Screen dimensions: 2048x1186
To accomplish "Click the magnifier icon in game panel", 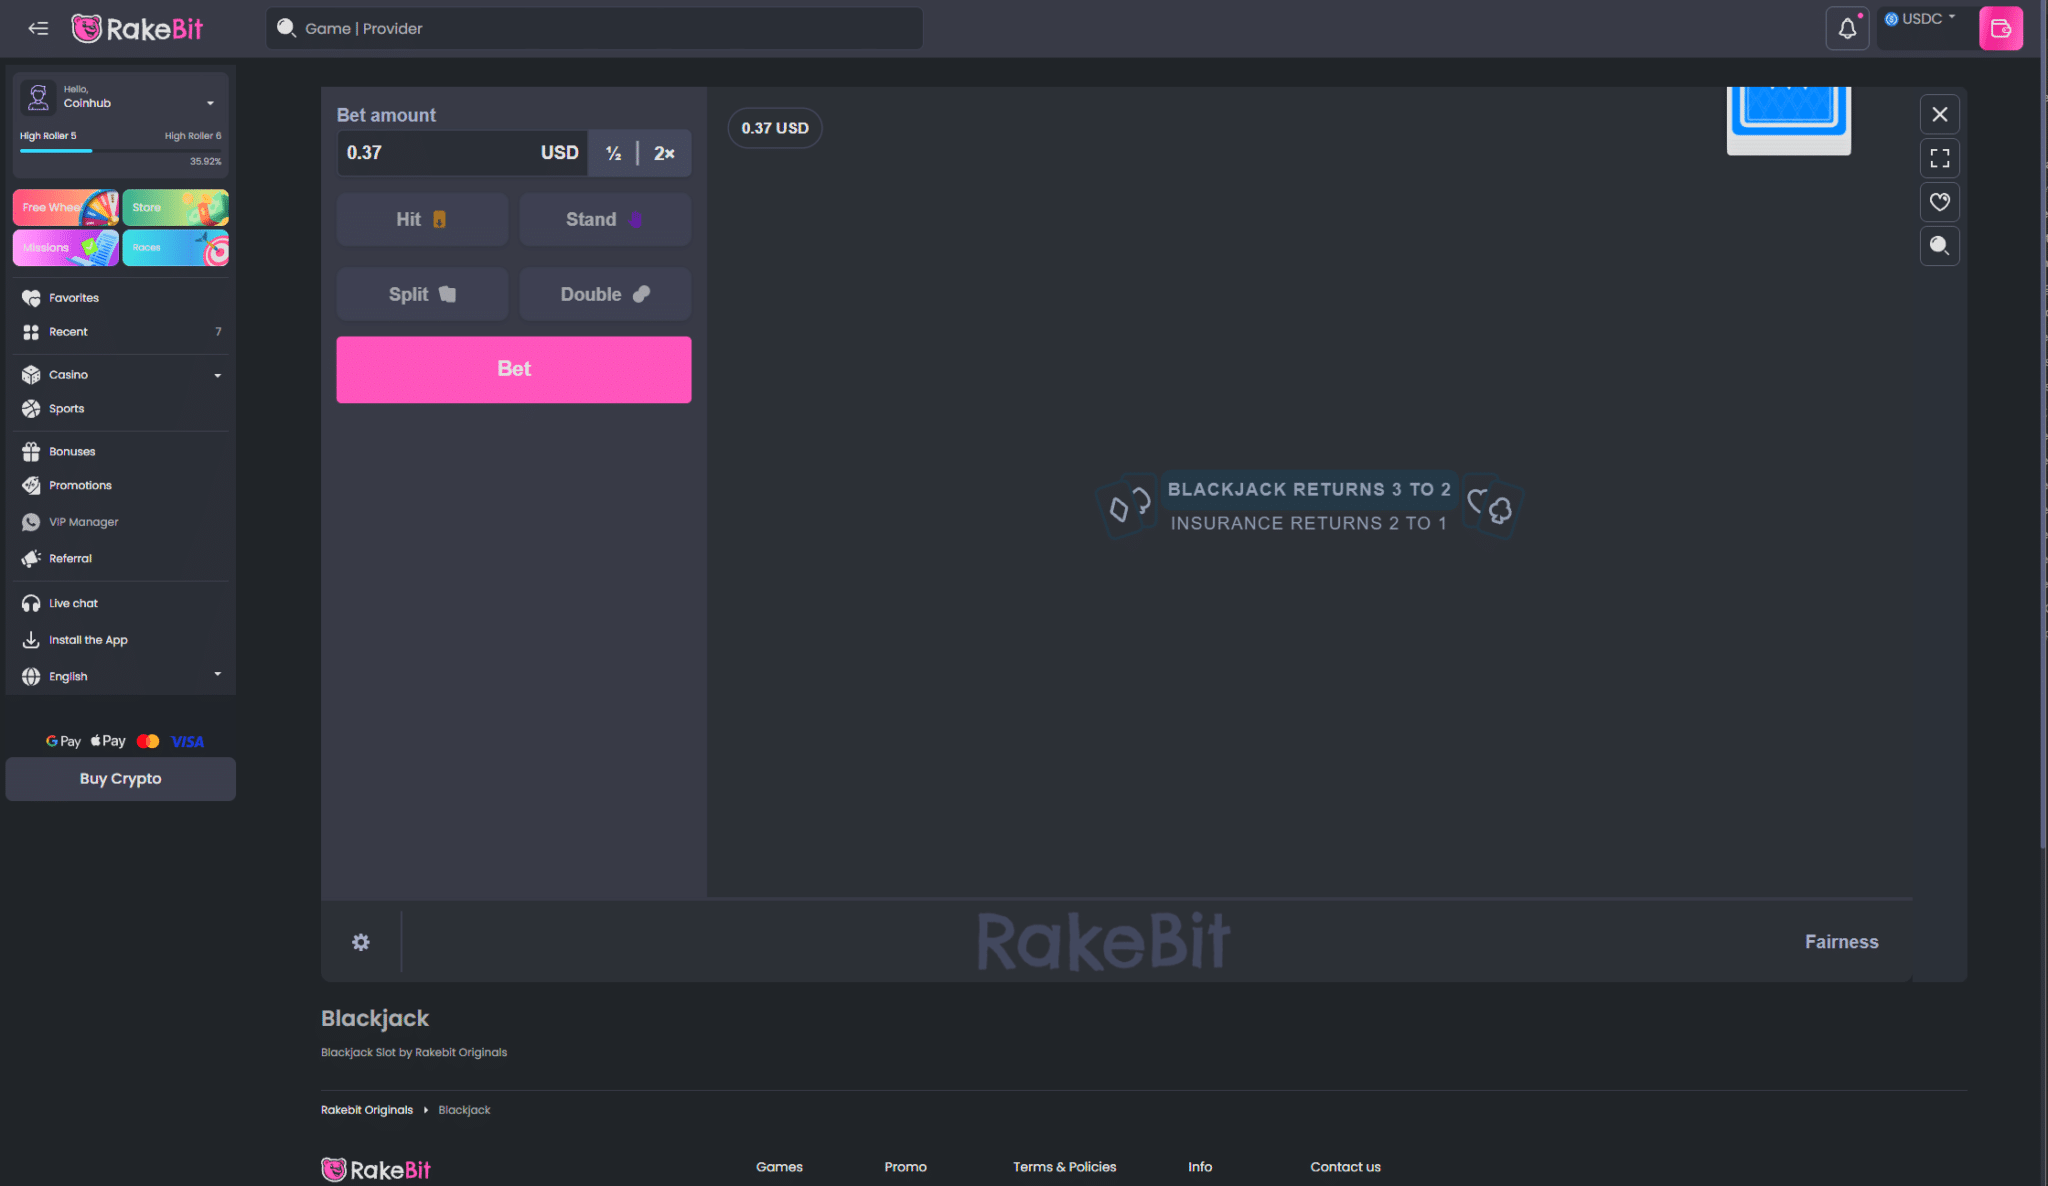I will pos(1939,246).
